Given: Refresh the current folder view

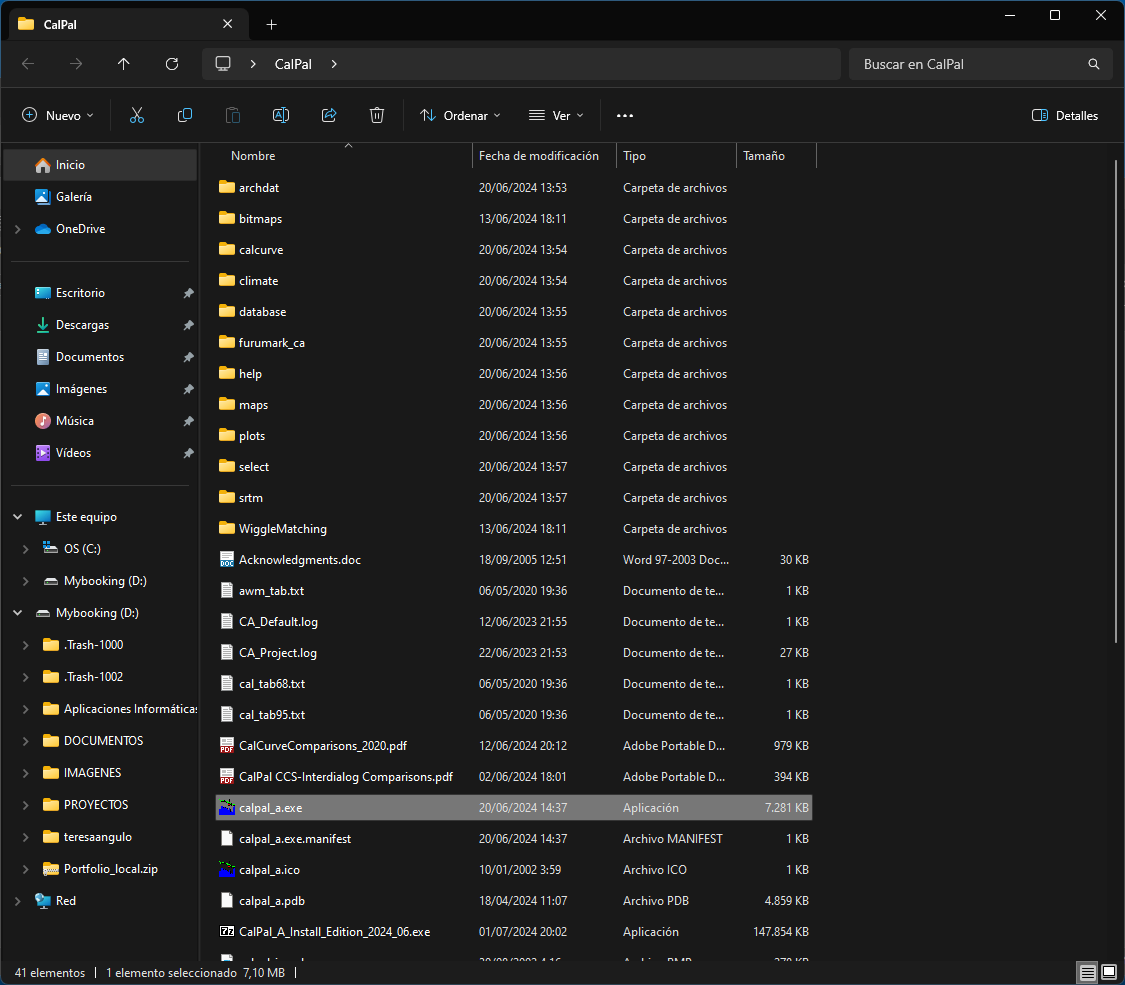Looking at the screenshot, I should [x=172, y=64].
